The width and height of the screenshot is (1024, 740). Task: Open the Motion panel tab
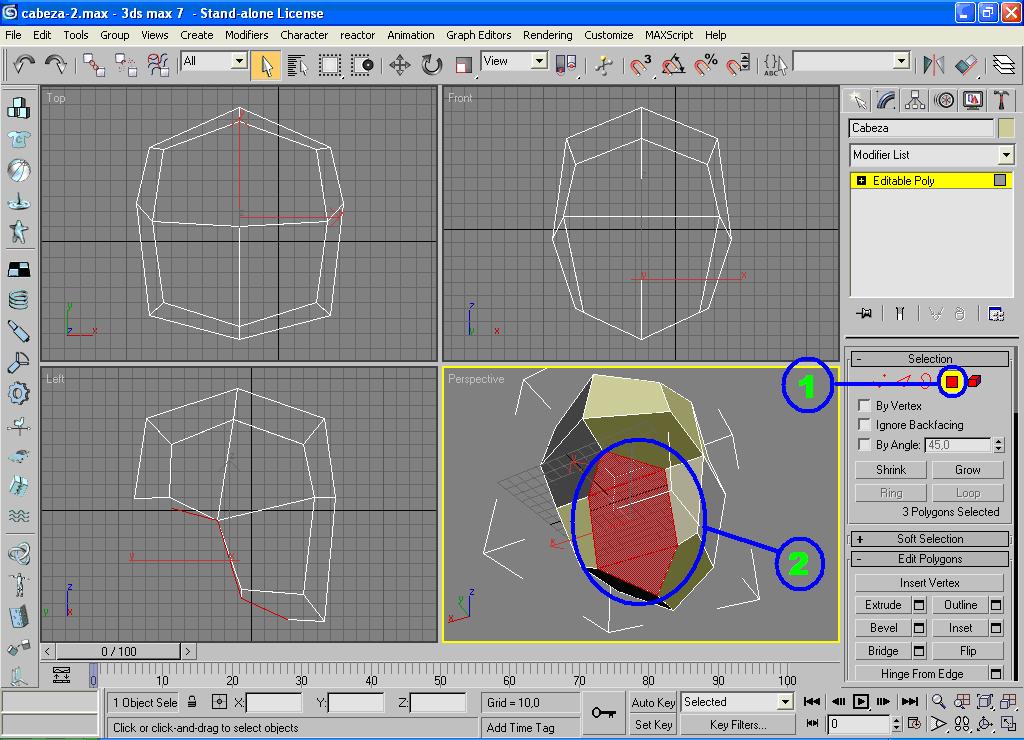coord(944,100)
